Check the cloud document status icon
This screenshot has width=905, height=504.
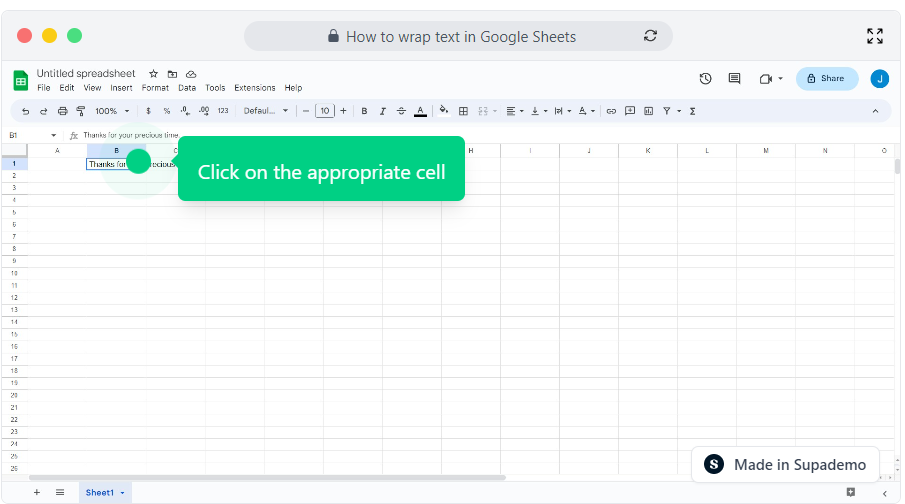[x=191, y=74]
